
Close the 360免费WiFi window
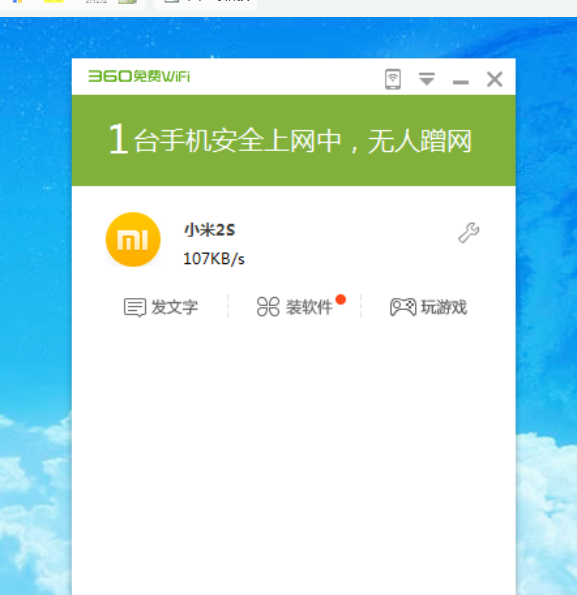(x=494, y=79)
